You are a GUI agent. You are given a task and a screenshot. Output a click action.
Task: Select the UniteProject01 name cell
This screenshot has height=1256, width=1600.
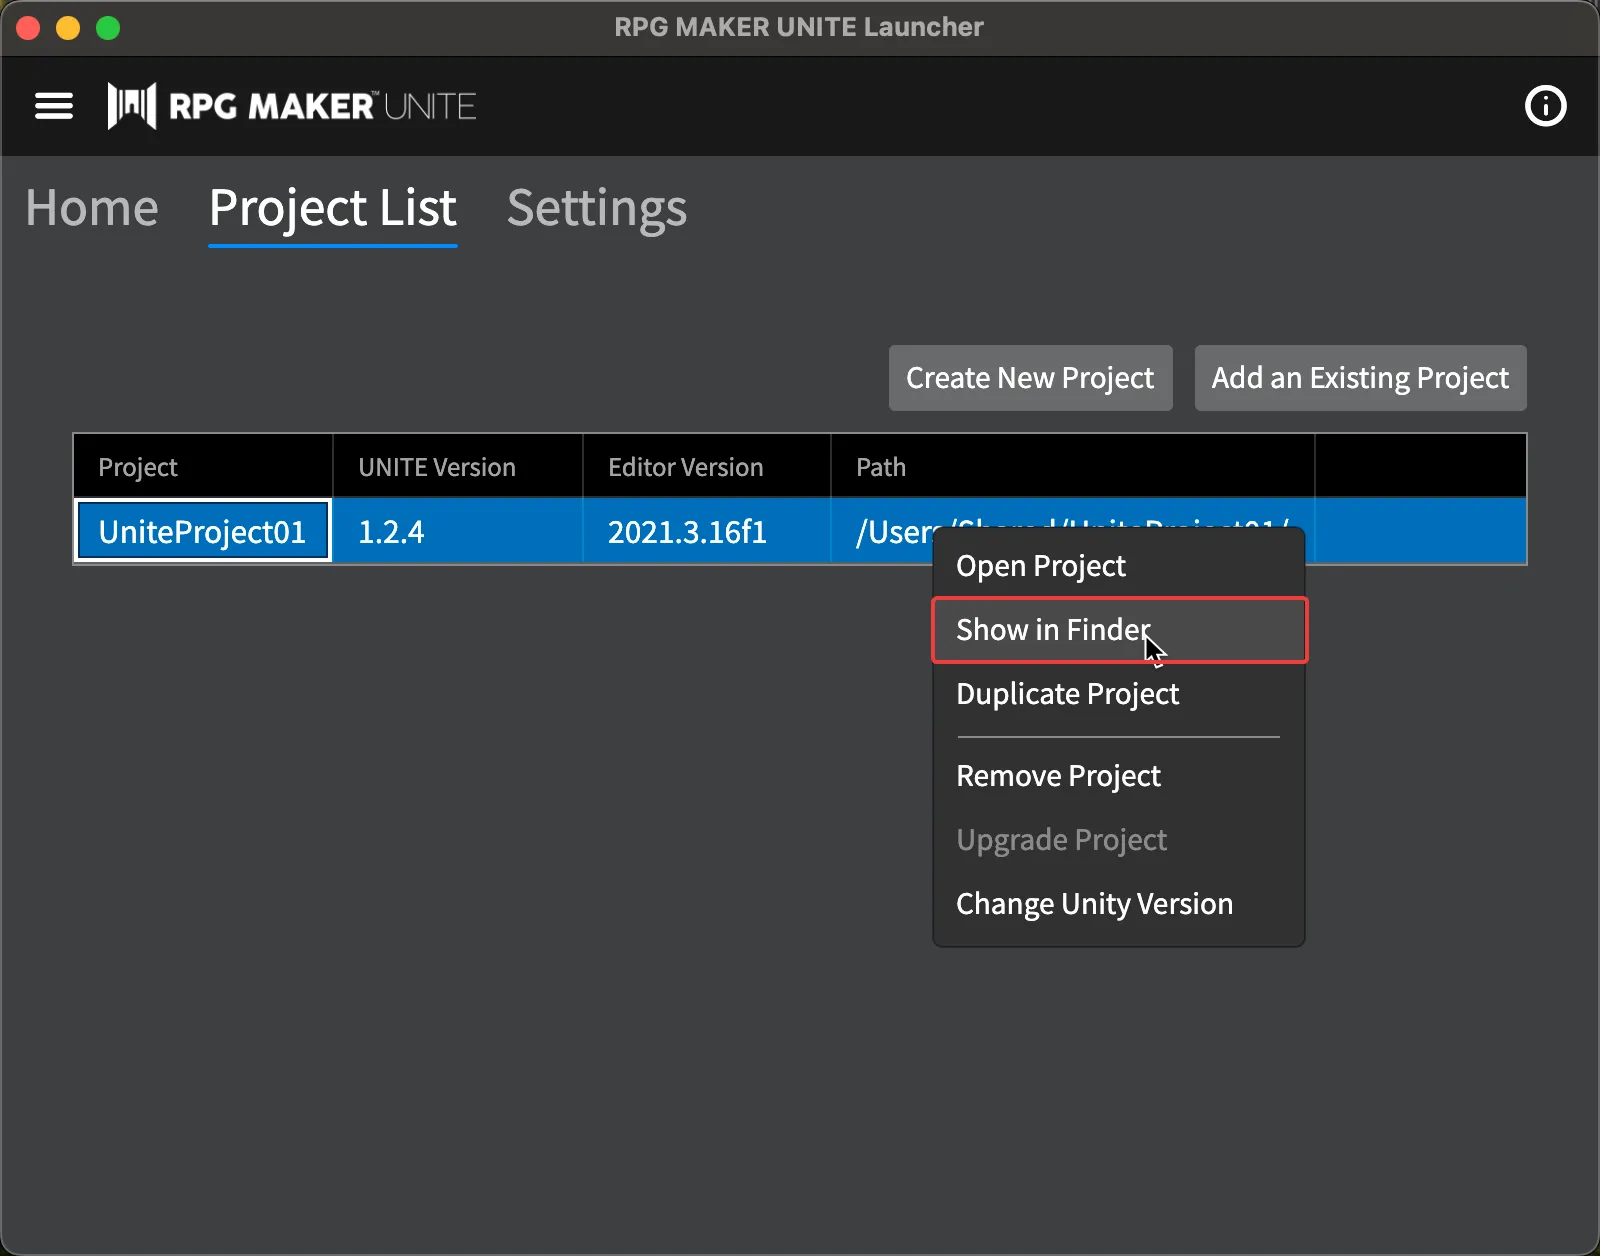point(203,532)
